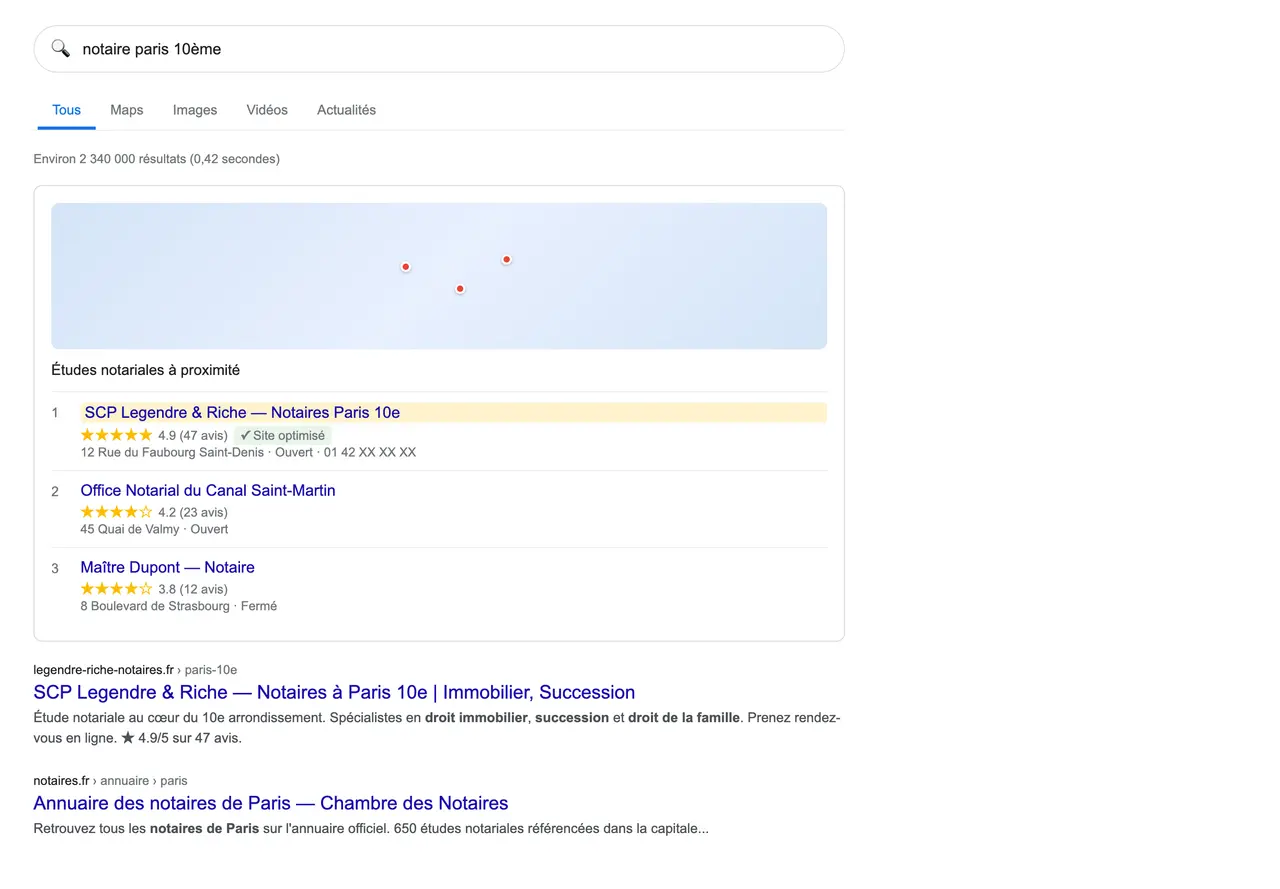Click address '12 Rue du Faubourg Saint-Denis'
Screen dimensions: 1280x889
tap(173, 452)
